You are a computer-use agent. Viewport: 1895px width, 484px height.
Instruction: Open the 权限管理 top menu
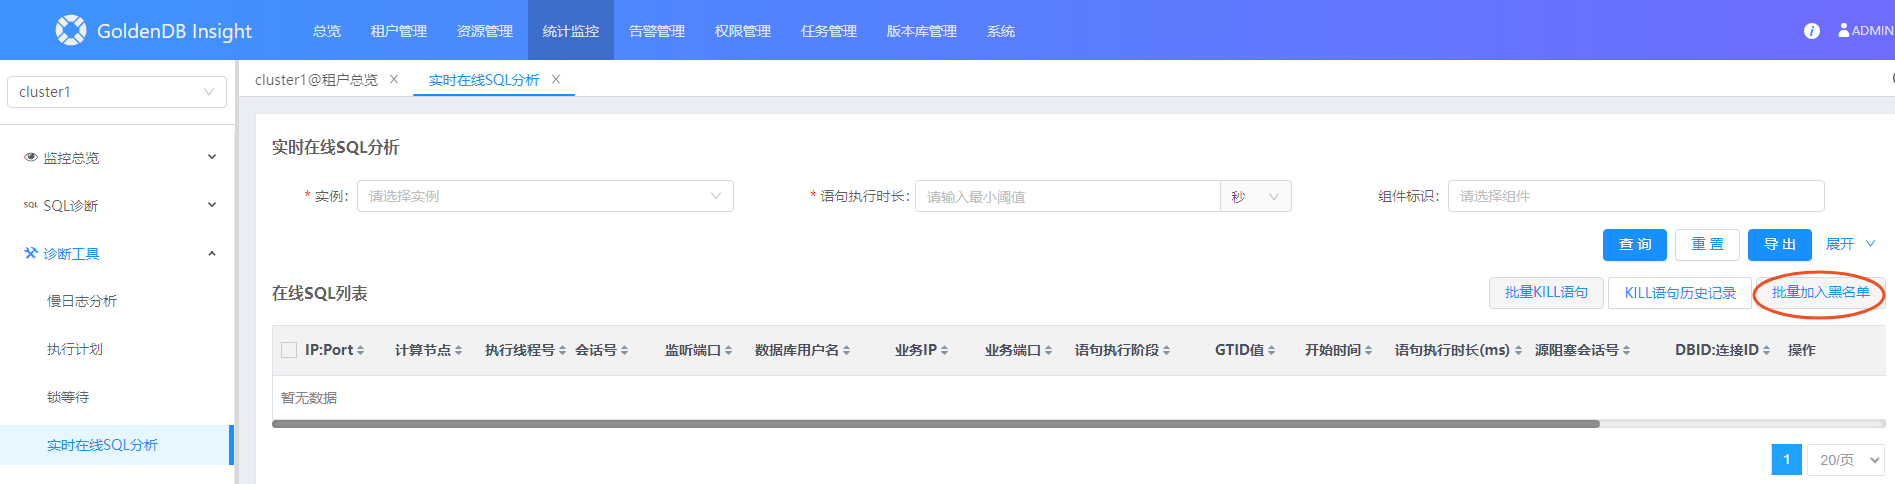[x=743, y=31]
